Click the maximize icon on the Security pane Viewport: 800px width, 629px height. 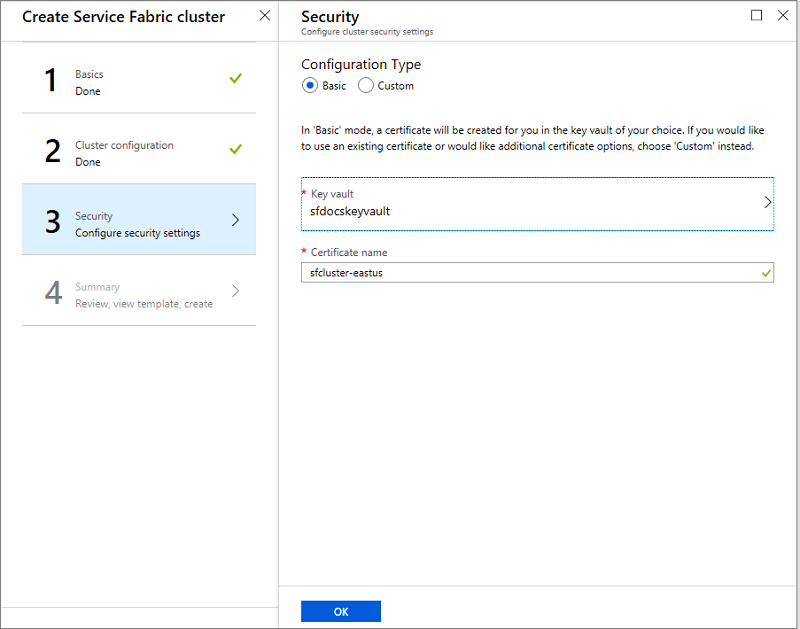[757, 16]
